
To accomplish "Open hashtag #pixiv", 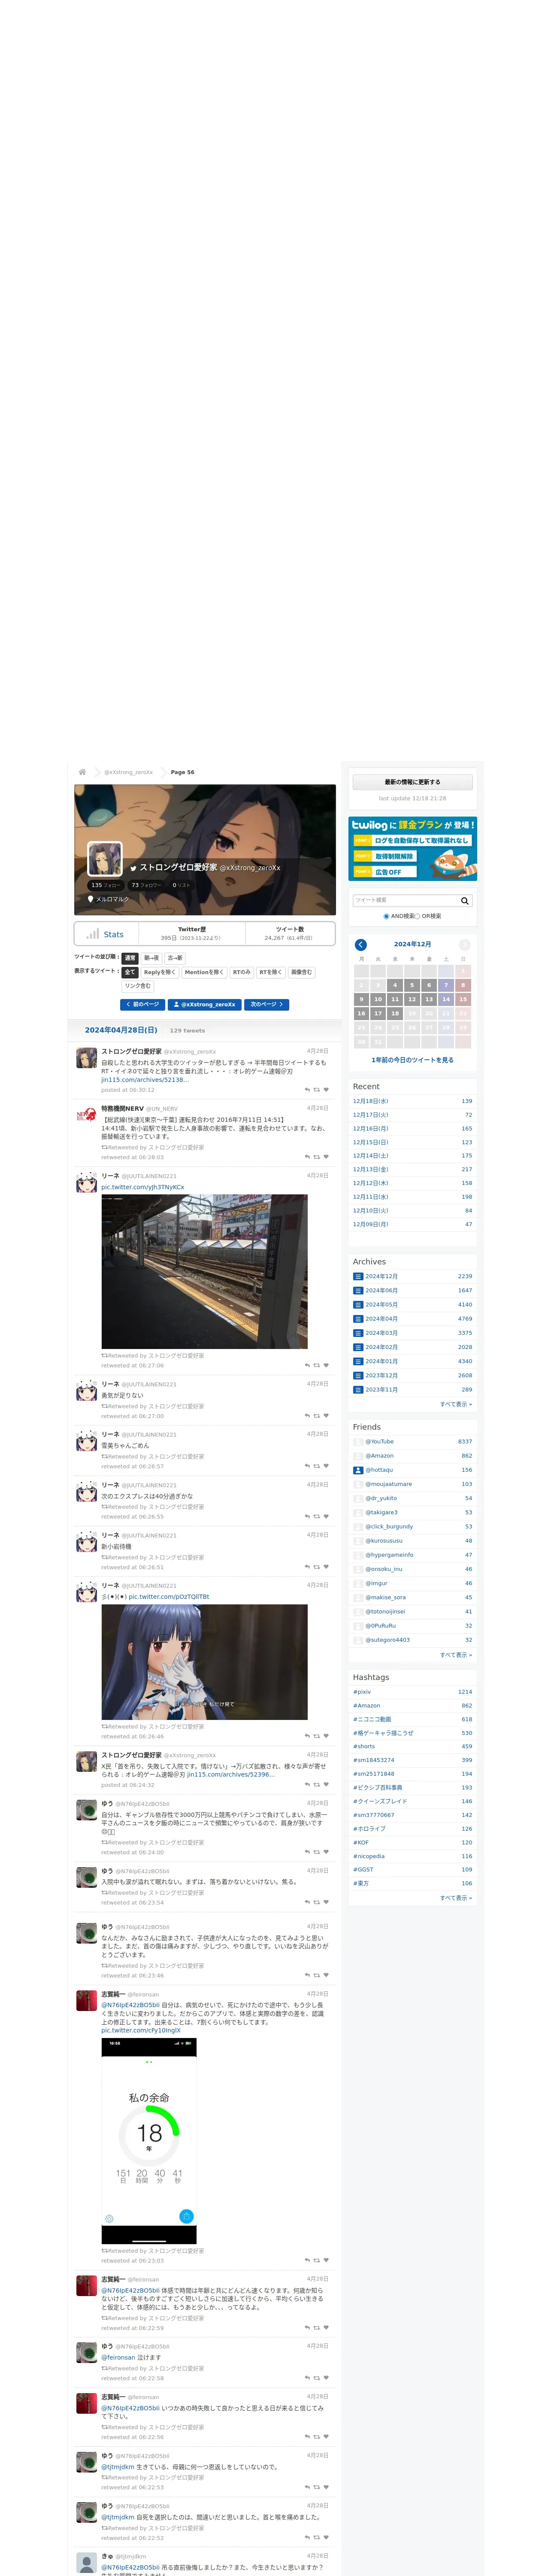I will [362, 1692].
